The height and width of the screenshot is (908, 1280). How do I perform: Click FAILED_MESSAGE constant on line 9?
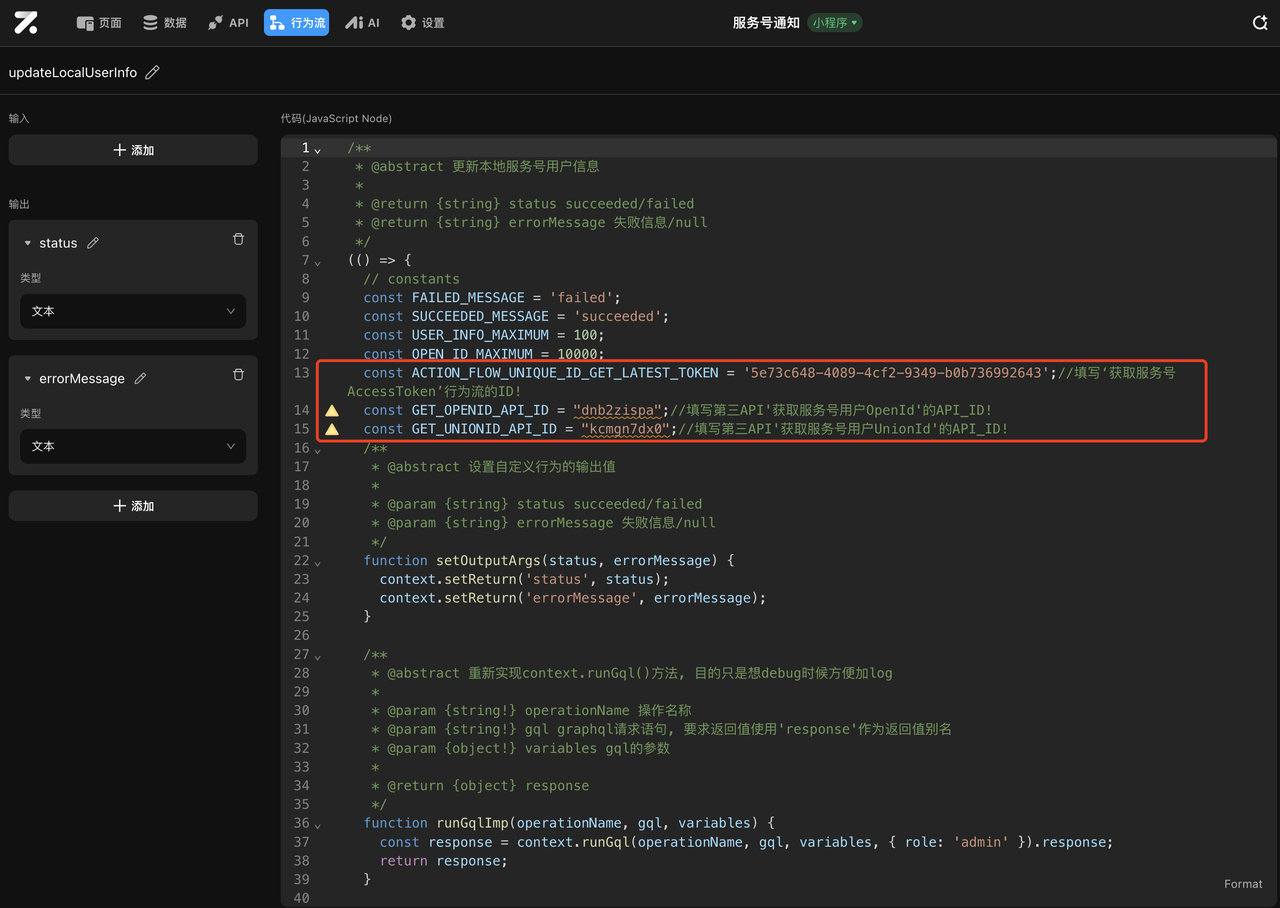click(468, 297)
